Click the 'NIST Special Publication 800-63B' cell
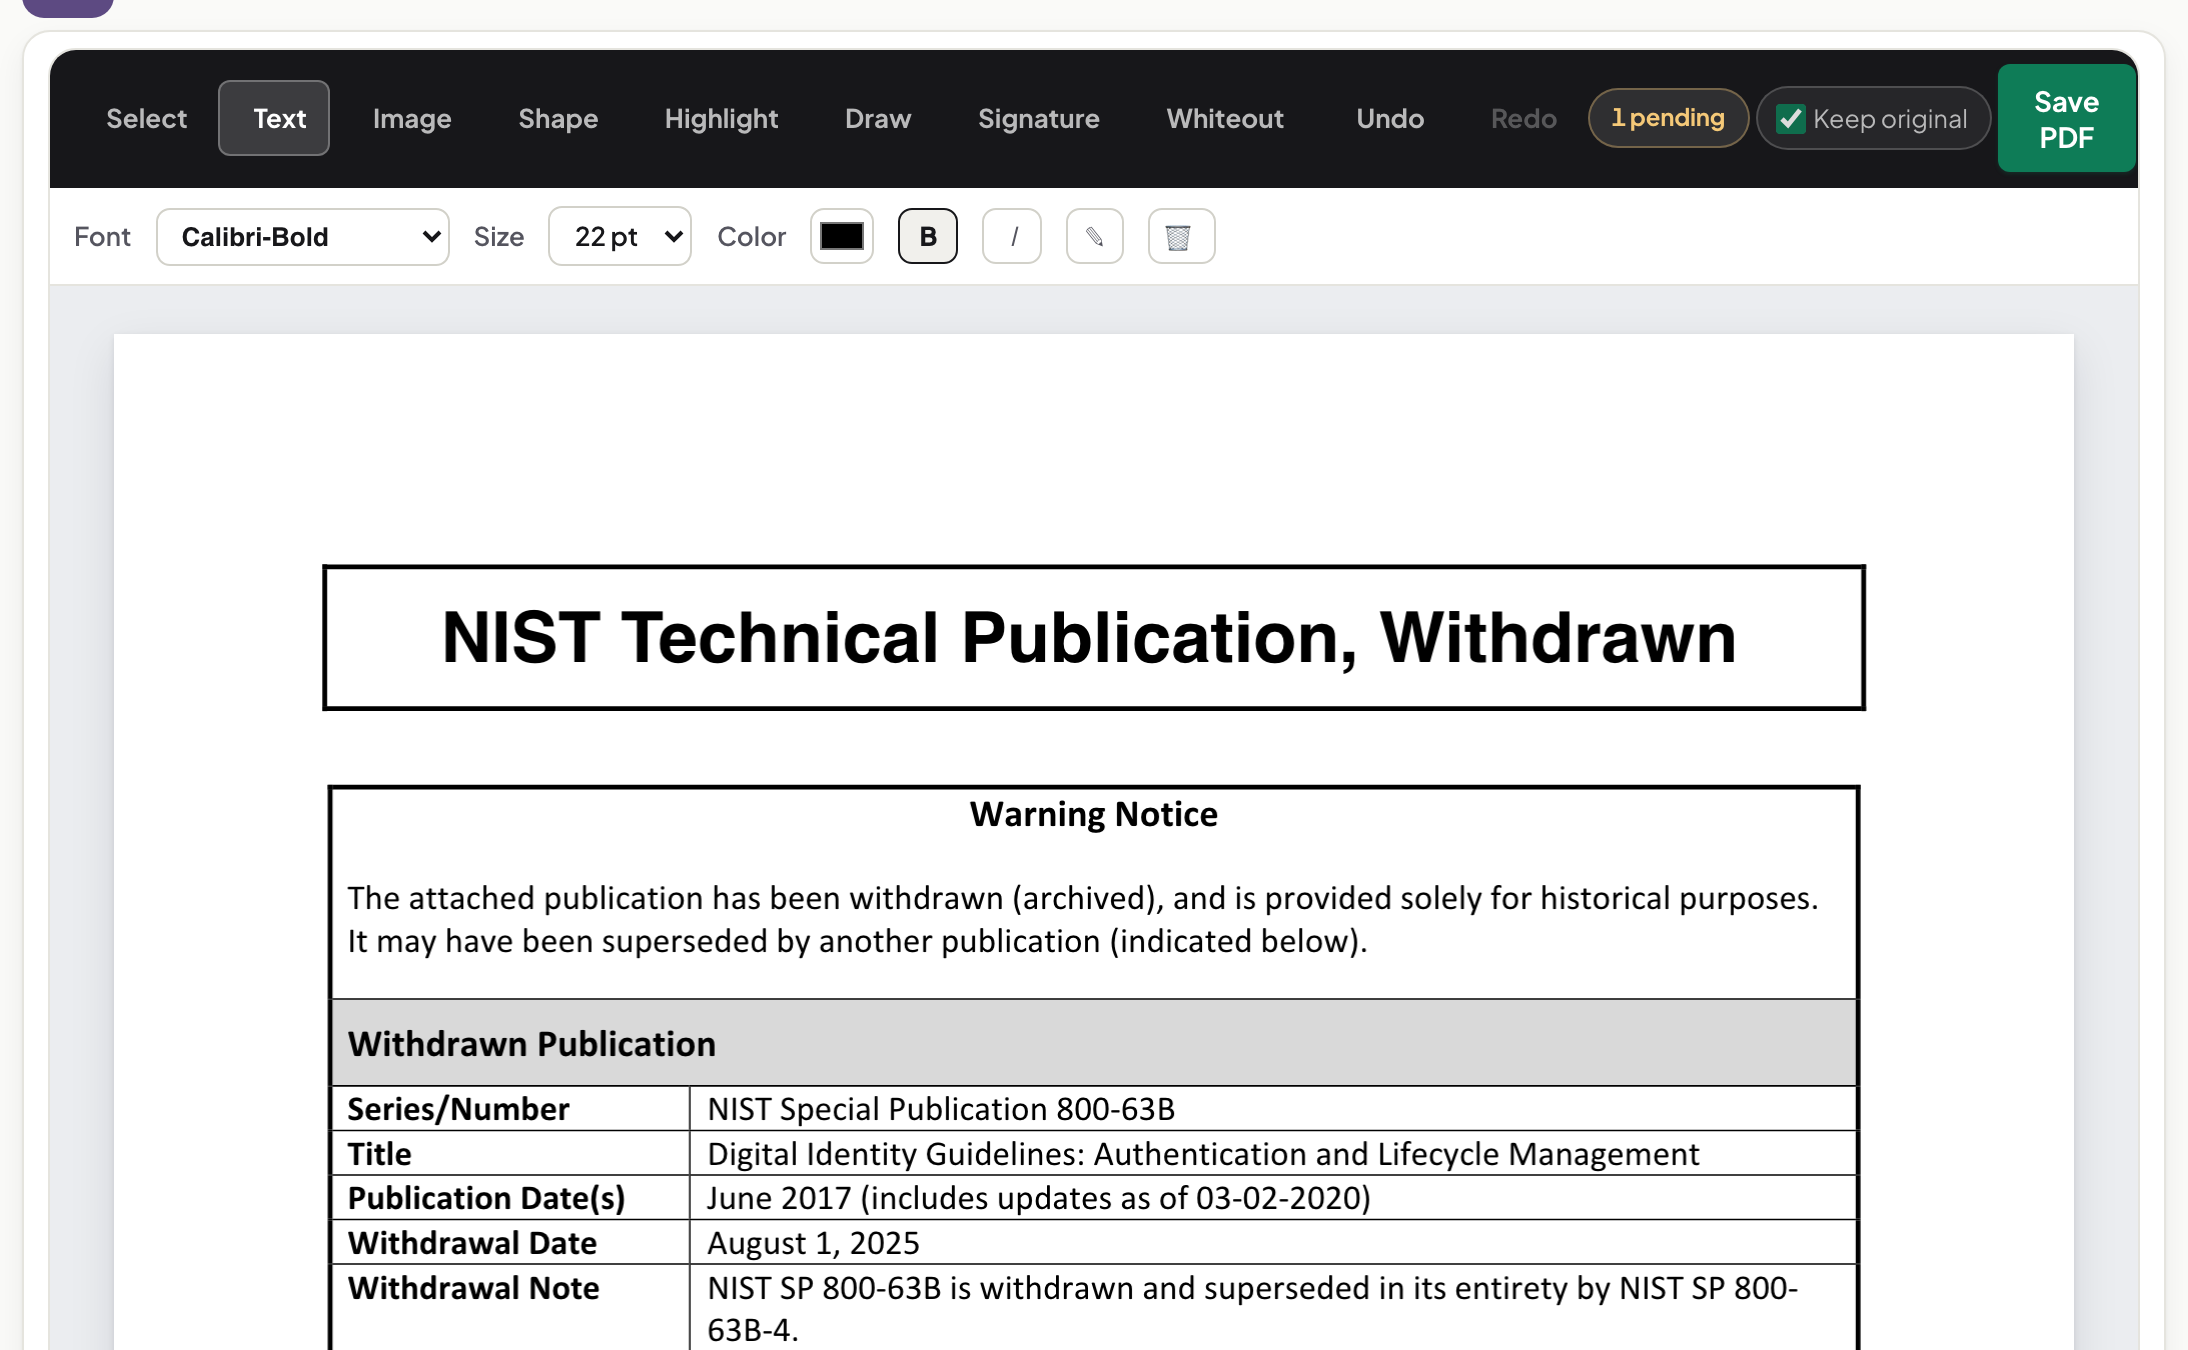2188x1350 pixels. (941, 1109)
